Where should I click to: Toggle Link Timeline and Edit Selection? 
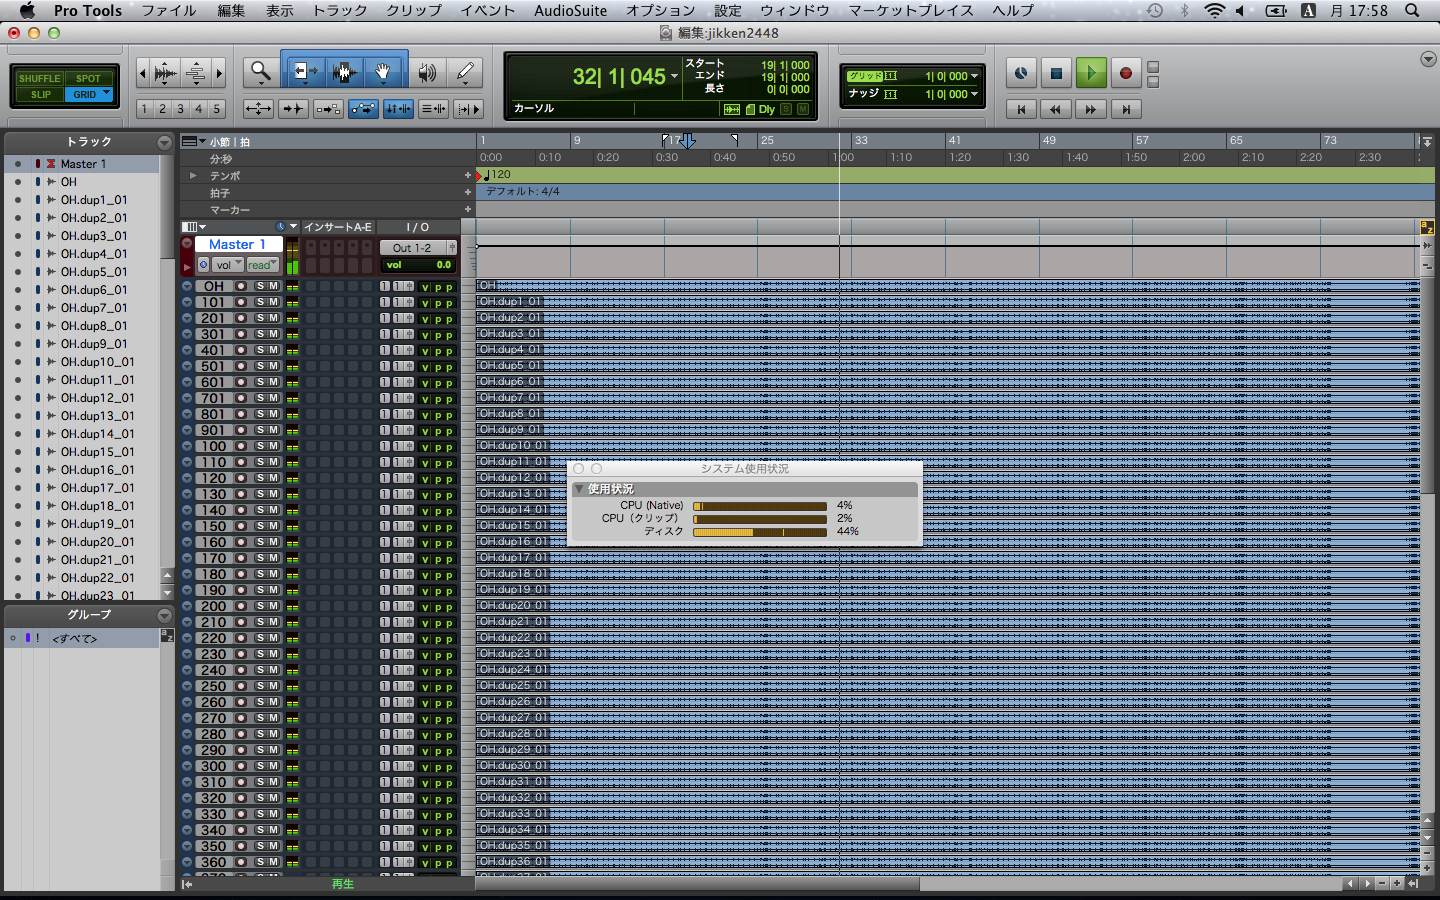click(398, 109)
